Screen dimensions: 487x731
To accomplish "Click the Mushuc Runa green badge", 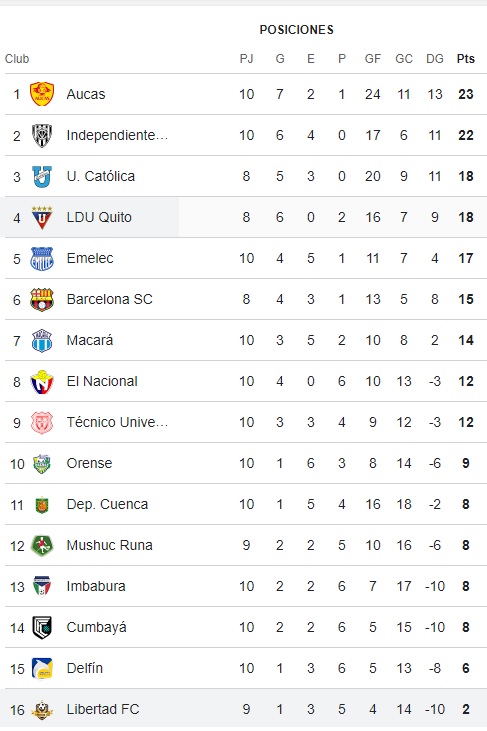I will (x=42, y=545).
